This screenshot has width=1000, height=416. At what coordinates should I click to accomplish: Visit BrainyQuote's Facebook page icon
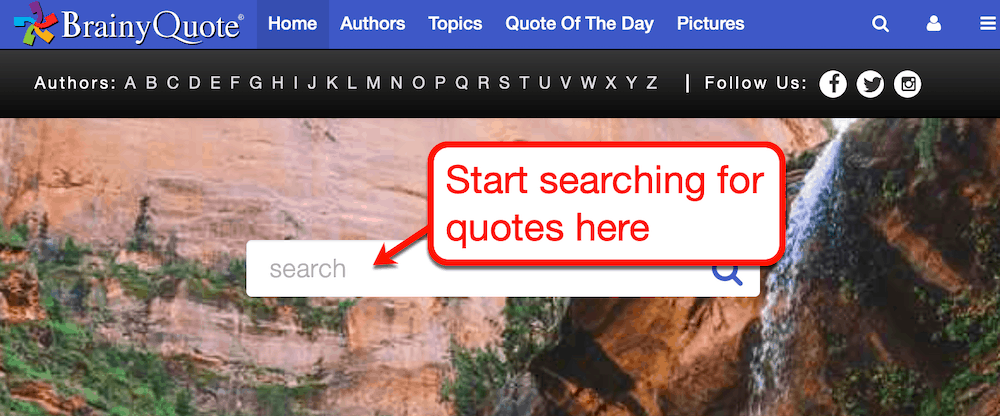click(833, 84)
